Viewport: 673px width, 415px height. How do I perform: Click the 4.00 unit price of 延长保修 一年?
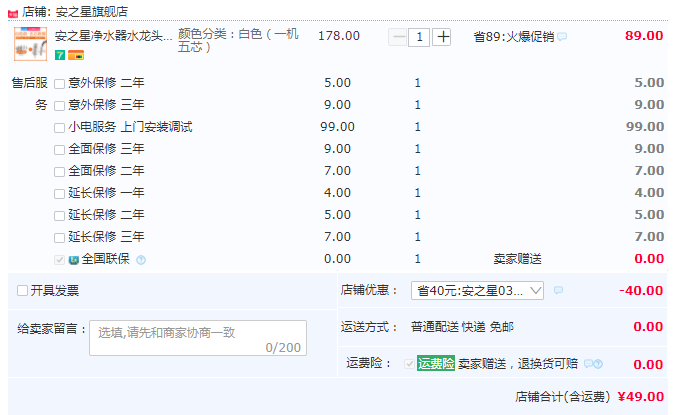(337, 193)
